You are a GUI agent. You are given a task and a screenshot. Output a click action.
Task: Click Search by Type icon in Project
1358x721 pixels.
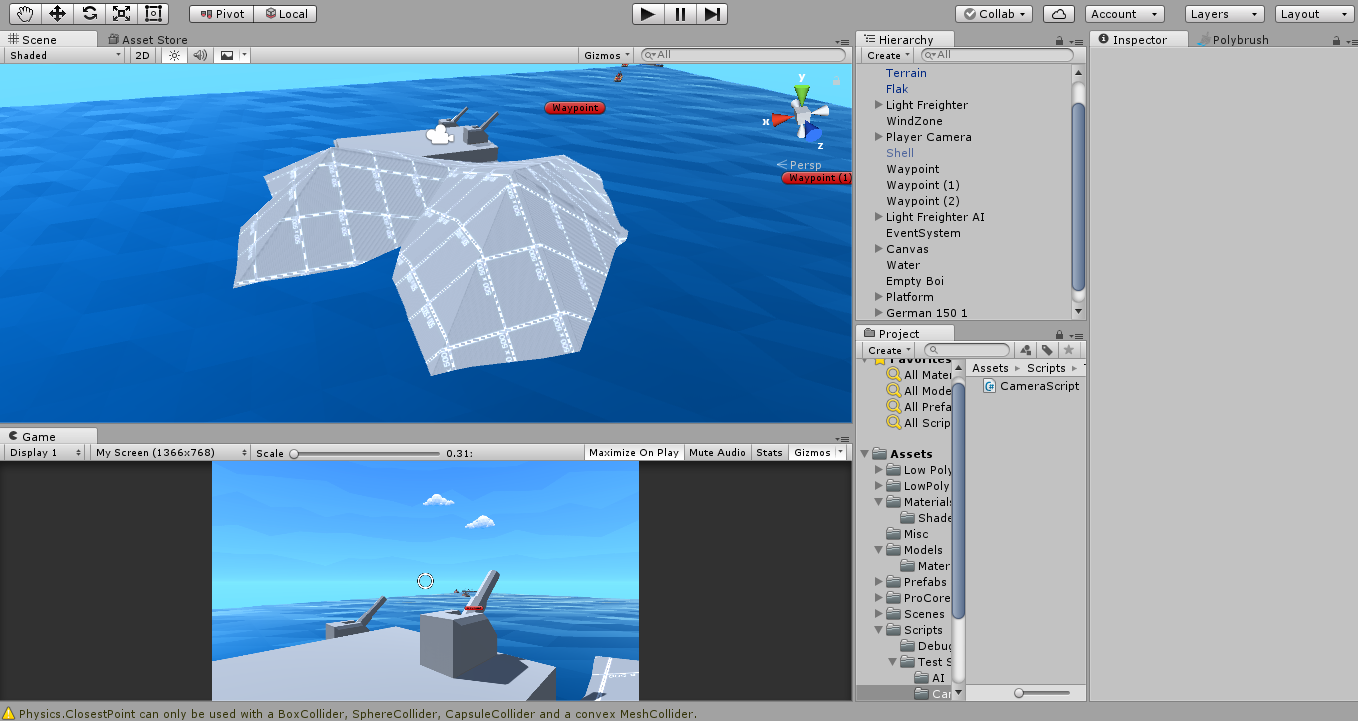click(1025, 350)
